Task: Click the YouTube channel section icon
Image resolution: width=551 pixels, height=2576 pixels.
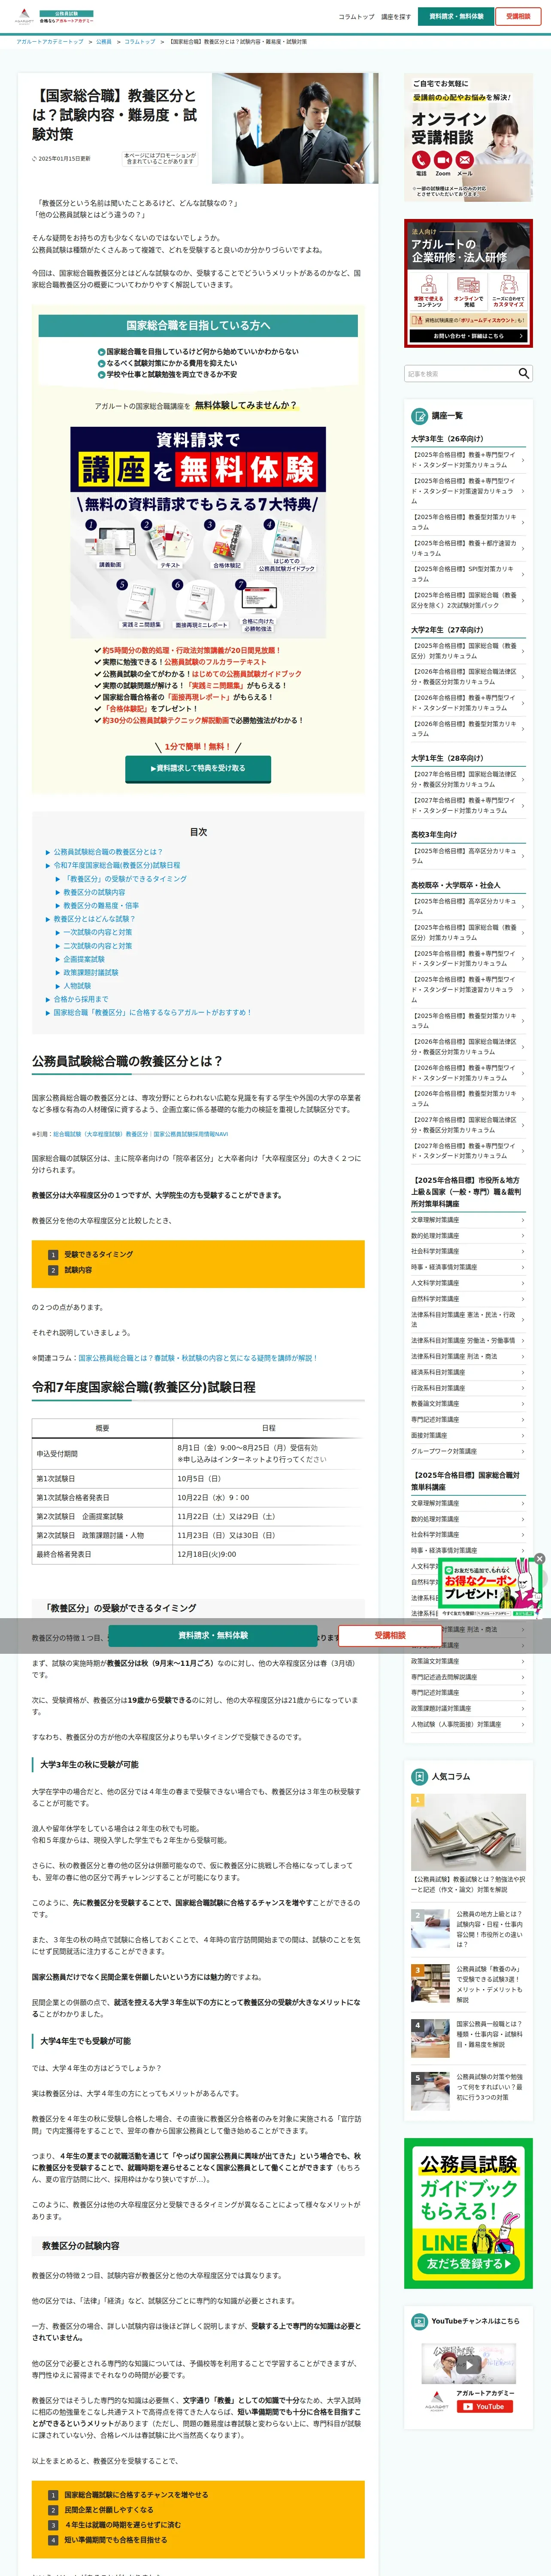Action: click(420, 2321)
